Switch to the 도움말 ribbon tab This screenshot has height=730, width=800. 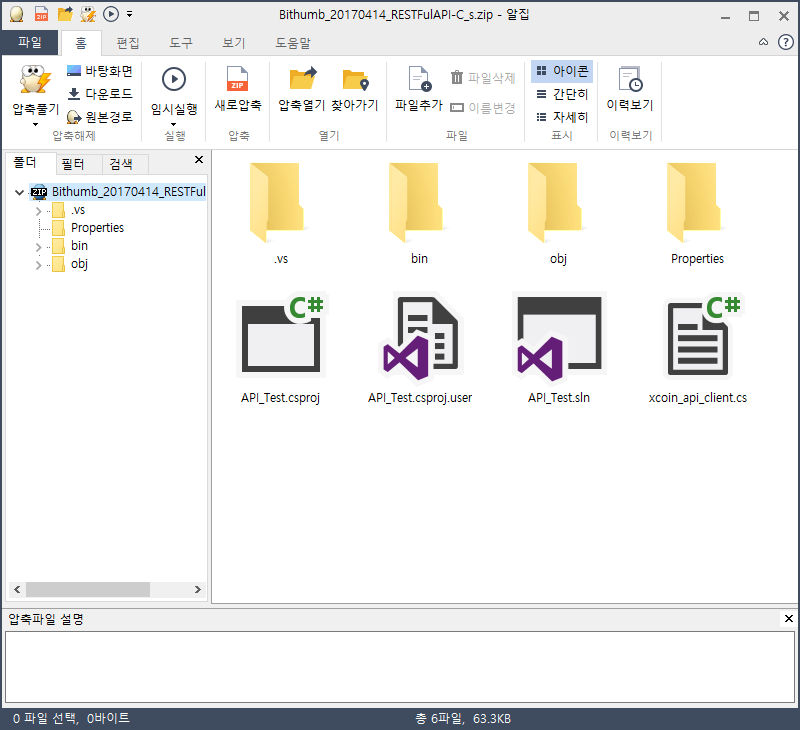(293, 43)
